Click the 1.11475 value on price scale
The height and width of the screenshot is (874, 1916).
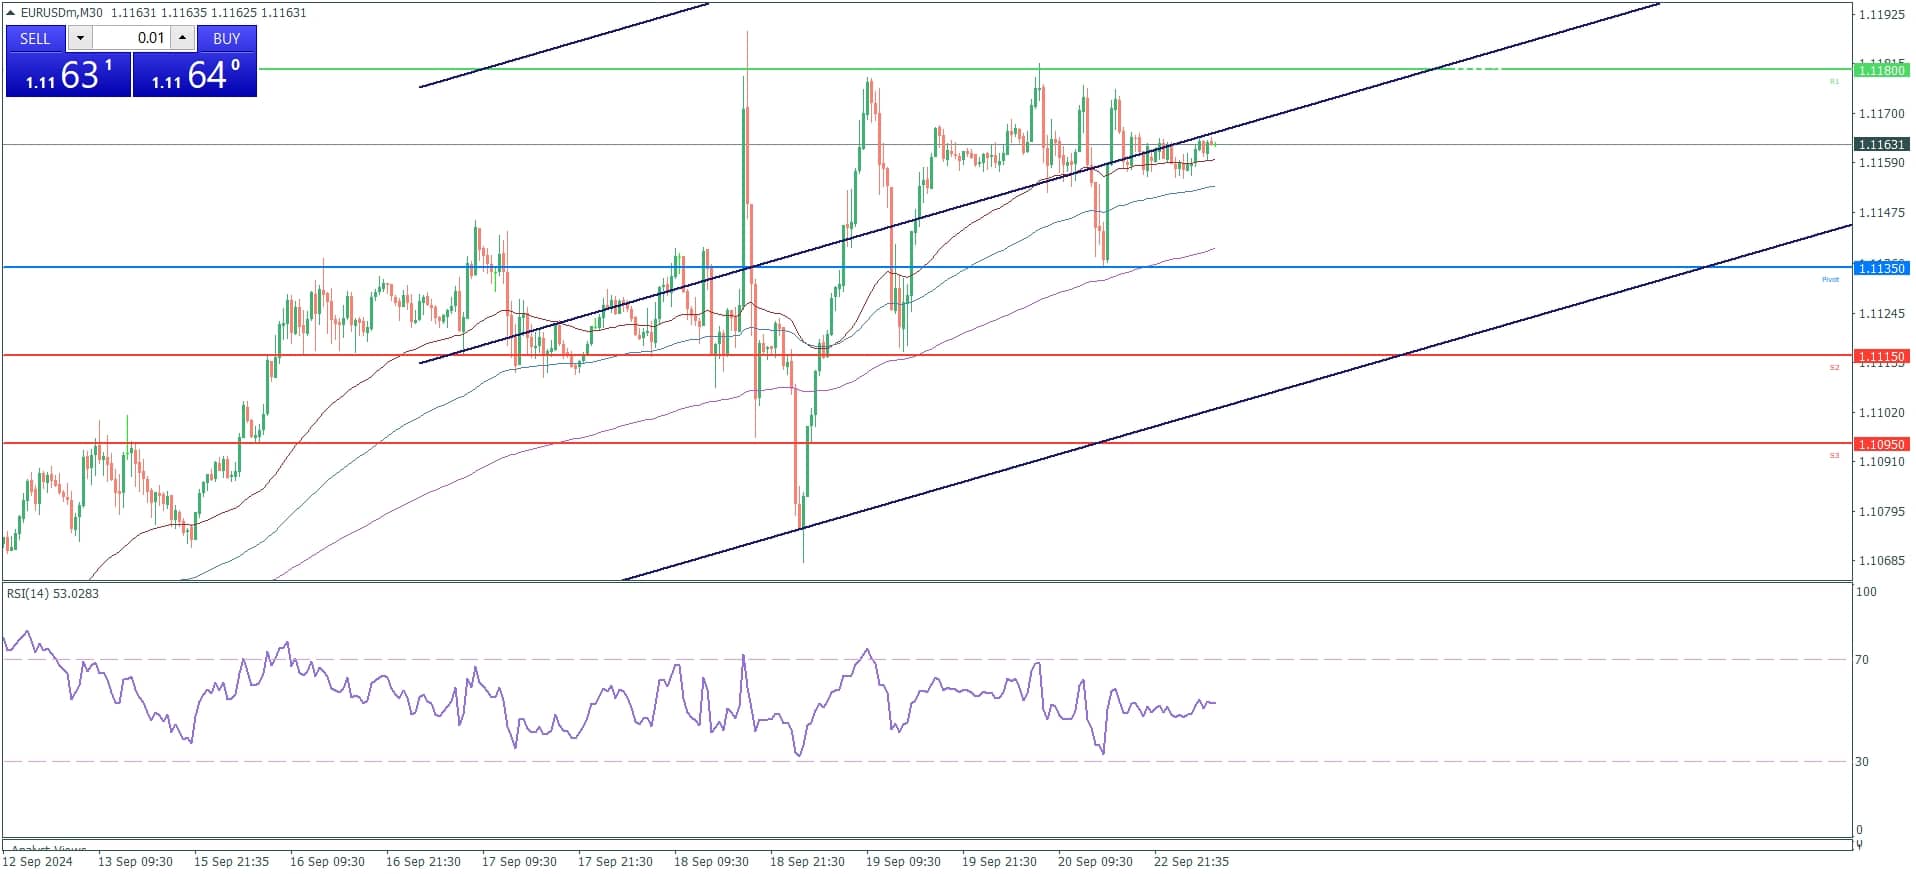pyautogui.click(x=1881, y=213)
